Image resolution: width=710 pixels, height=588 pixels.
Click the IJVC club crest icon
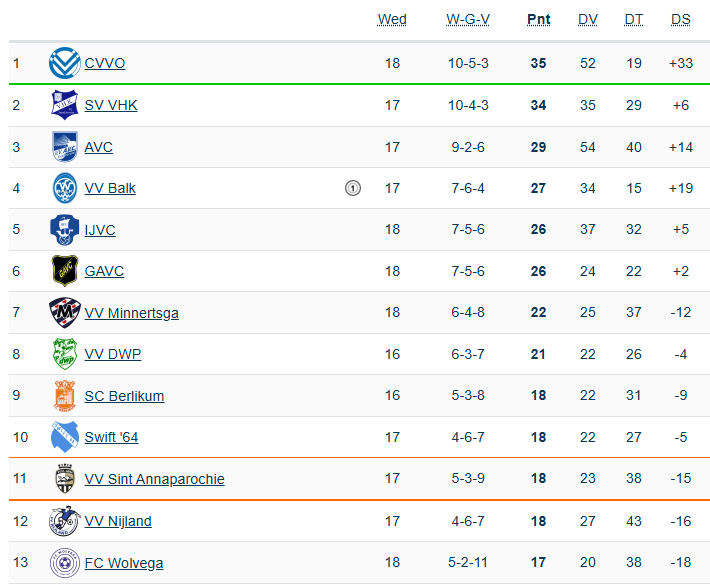tap(65, 230)
